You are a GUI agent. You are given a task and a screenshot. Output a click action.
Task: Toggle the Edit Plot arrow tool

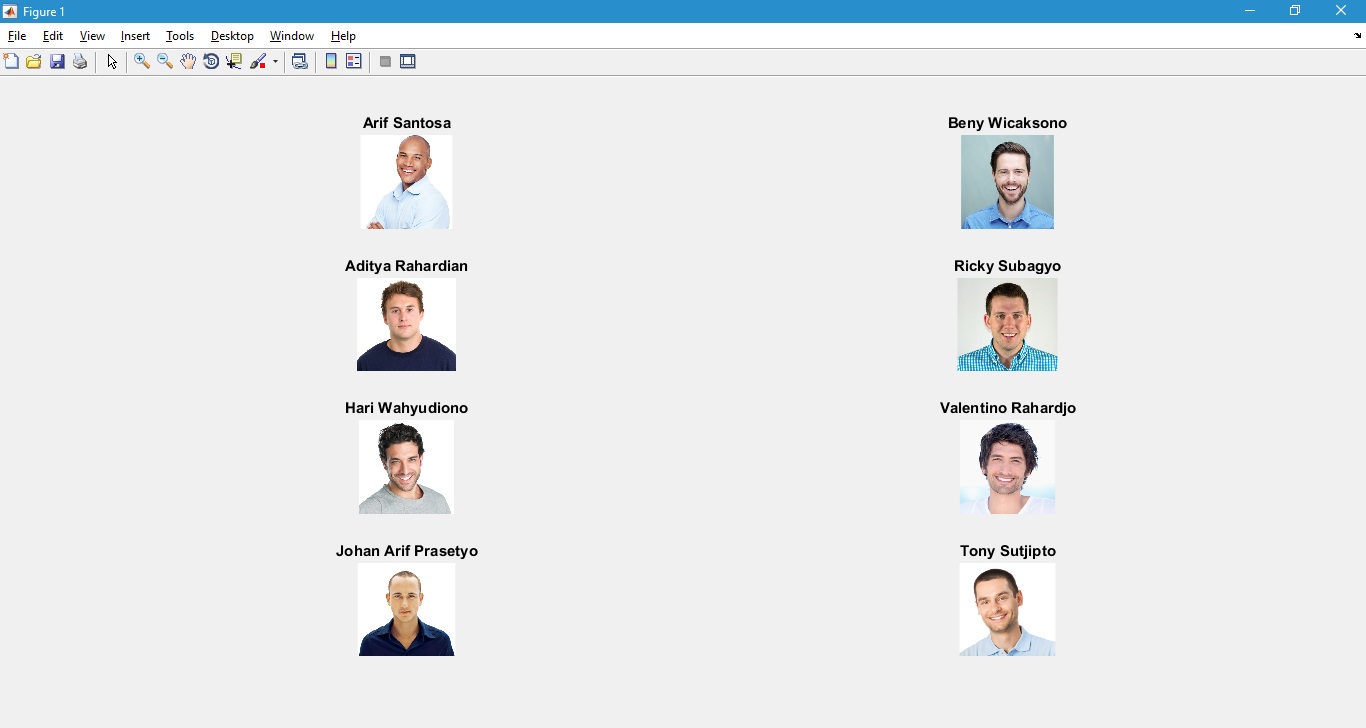[112, 62]
